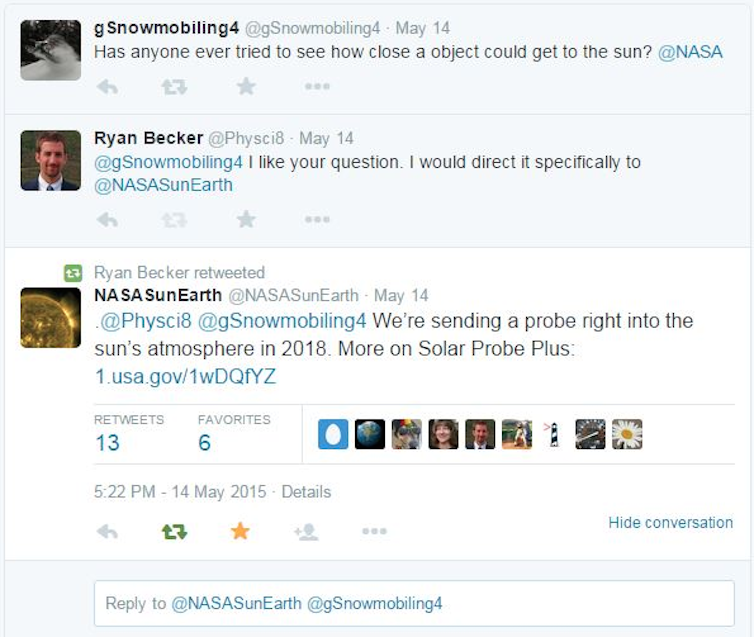The height and width of the screenshot is (637, 754).
Task: Open more options on NASASunEarth tweet
Action: pyautogui.click(x=374, y=532)
